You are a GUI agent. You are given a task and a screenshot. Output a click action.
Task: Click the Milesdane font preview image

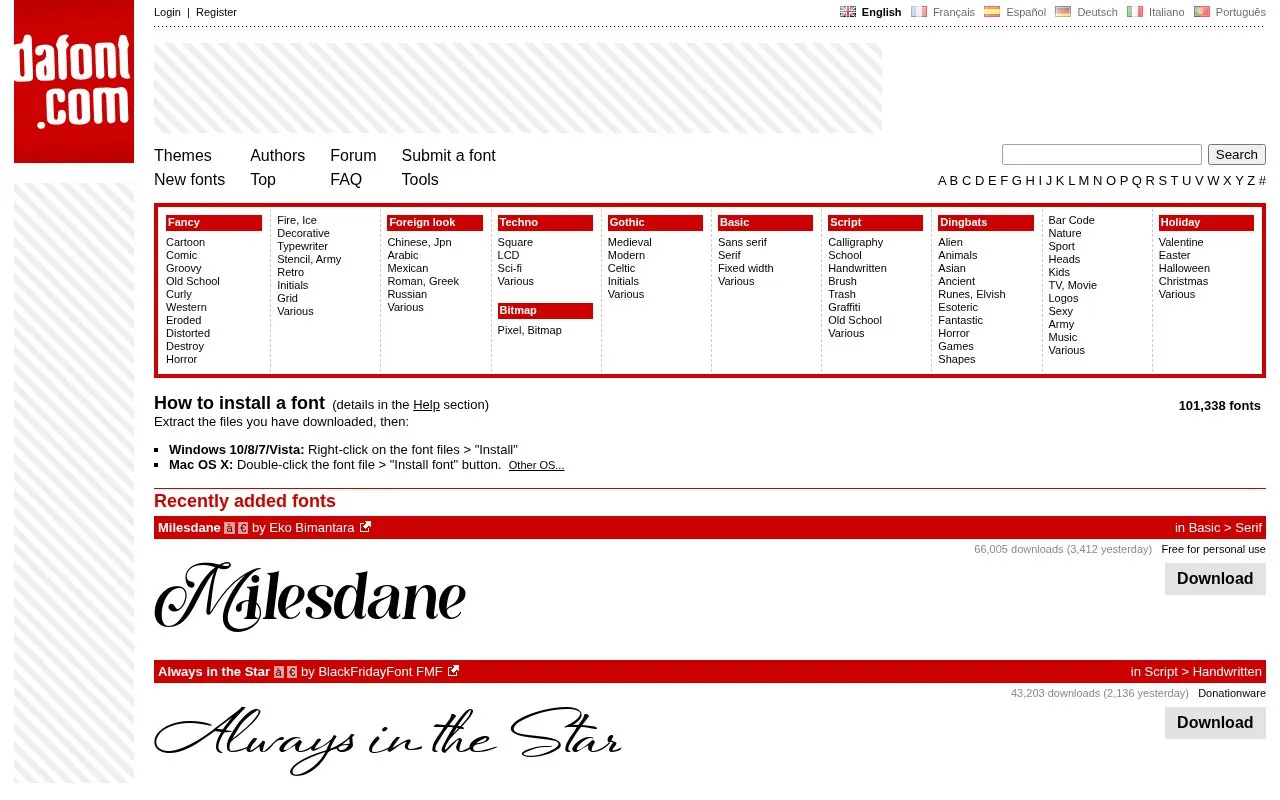pyautogui.click(x=310, y=597)
